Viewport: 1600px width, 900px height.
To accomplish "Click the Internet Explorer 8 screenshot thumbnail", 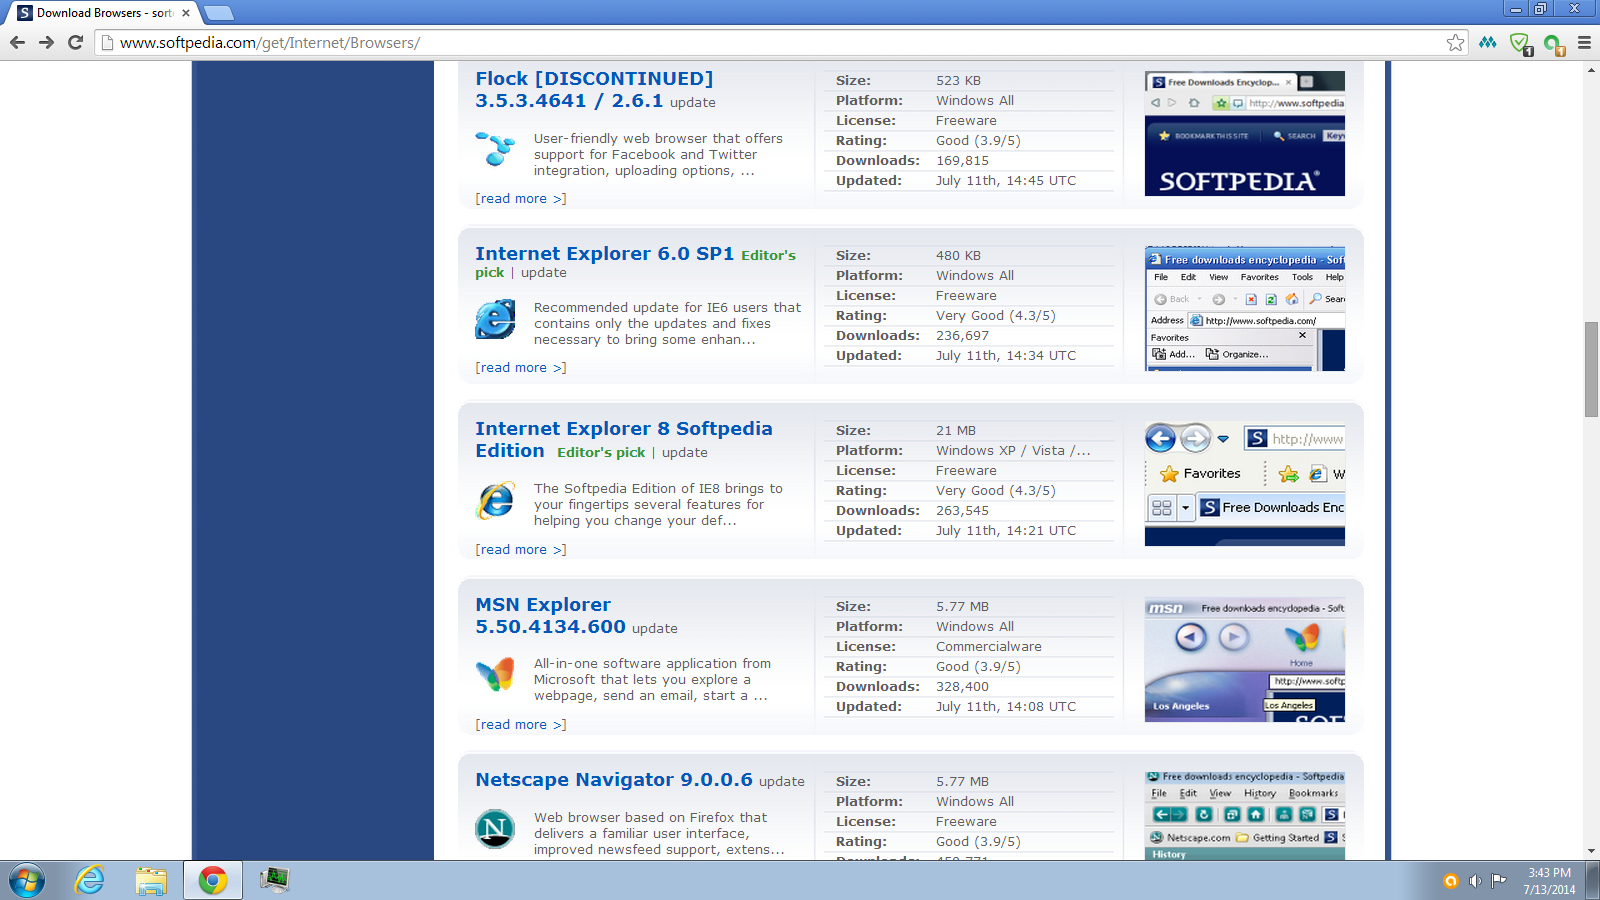I will [1244, 484].
